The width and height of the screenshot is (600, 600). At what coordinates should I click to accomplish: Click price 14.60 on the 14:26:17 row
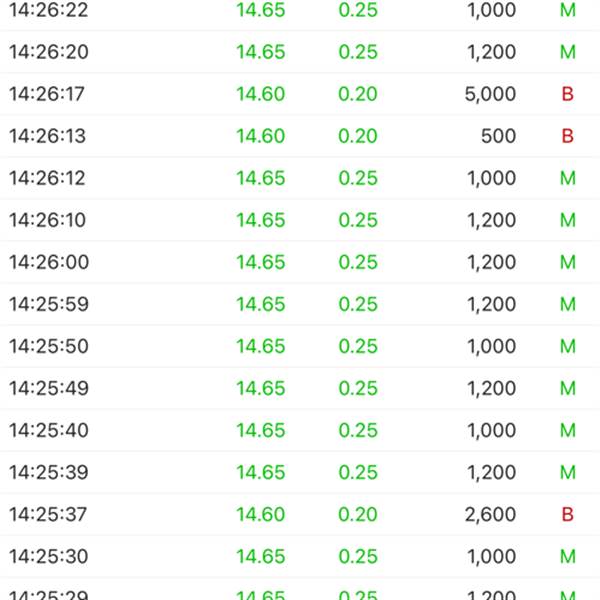261,94
